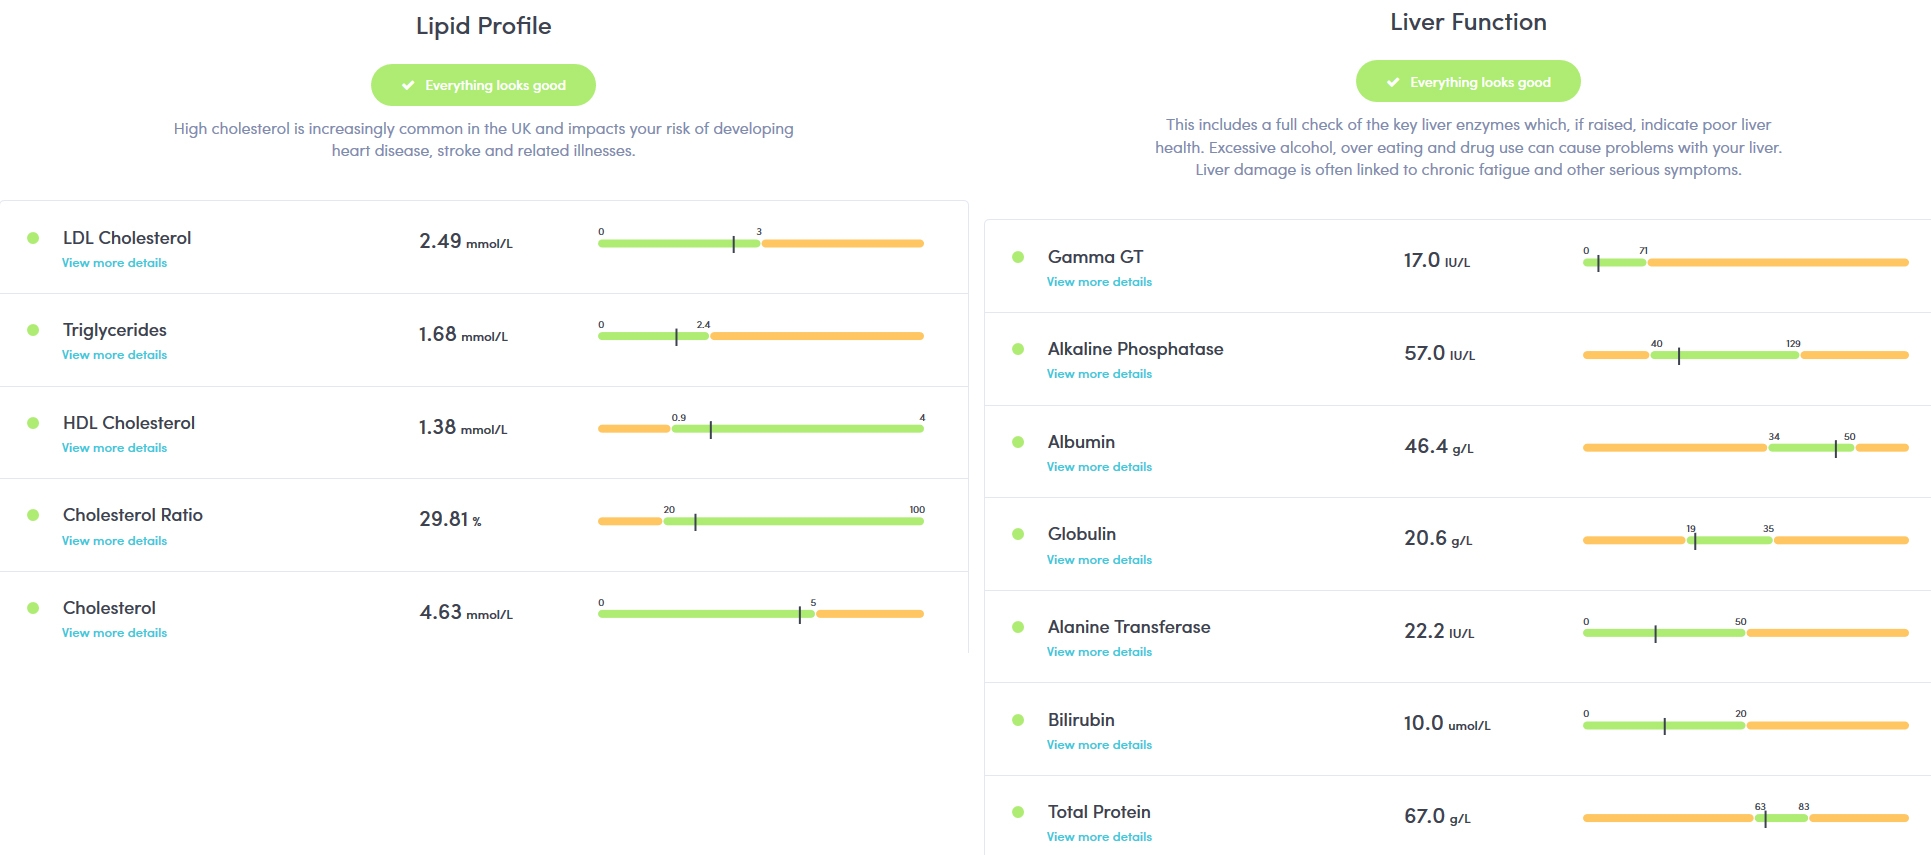
Task: Click the green status dot beside Alanine Transferase
Action: (1018, 627)
